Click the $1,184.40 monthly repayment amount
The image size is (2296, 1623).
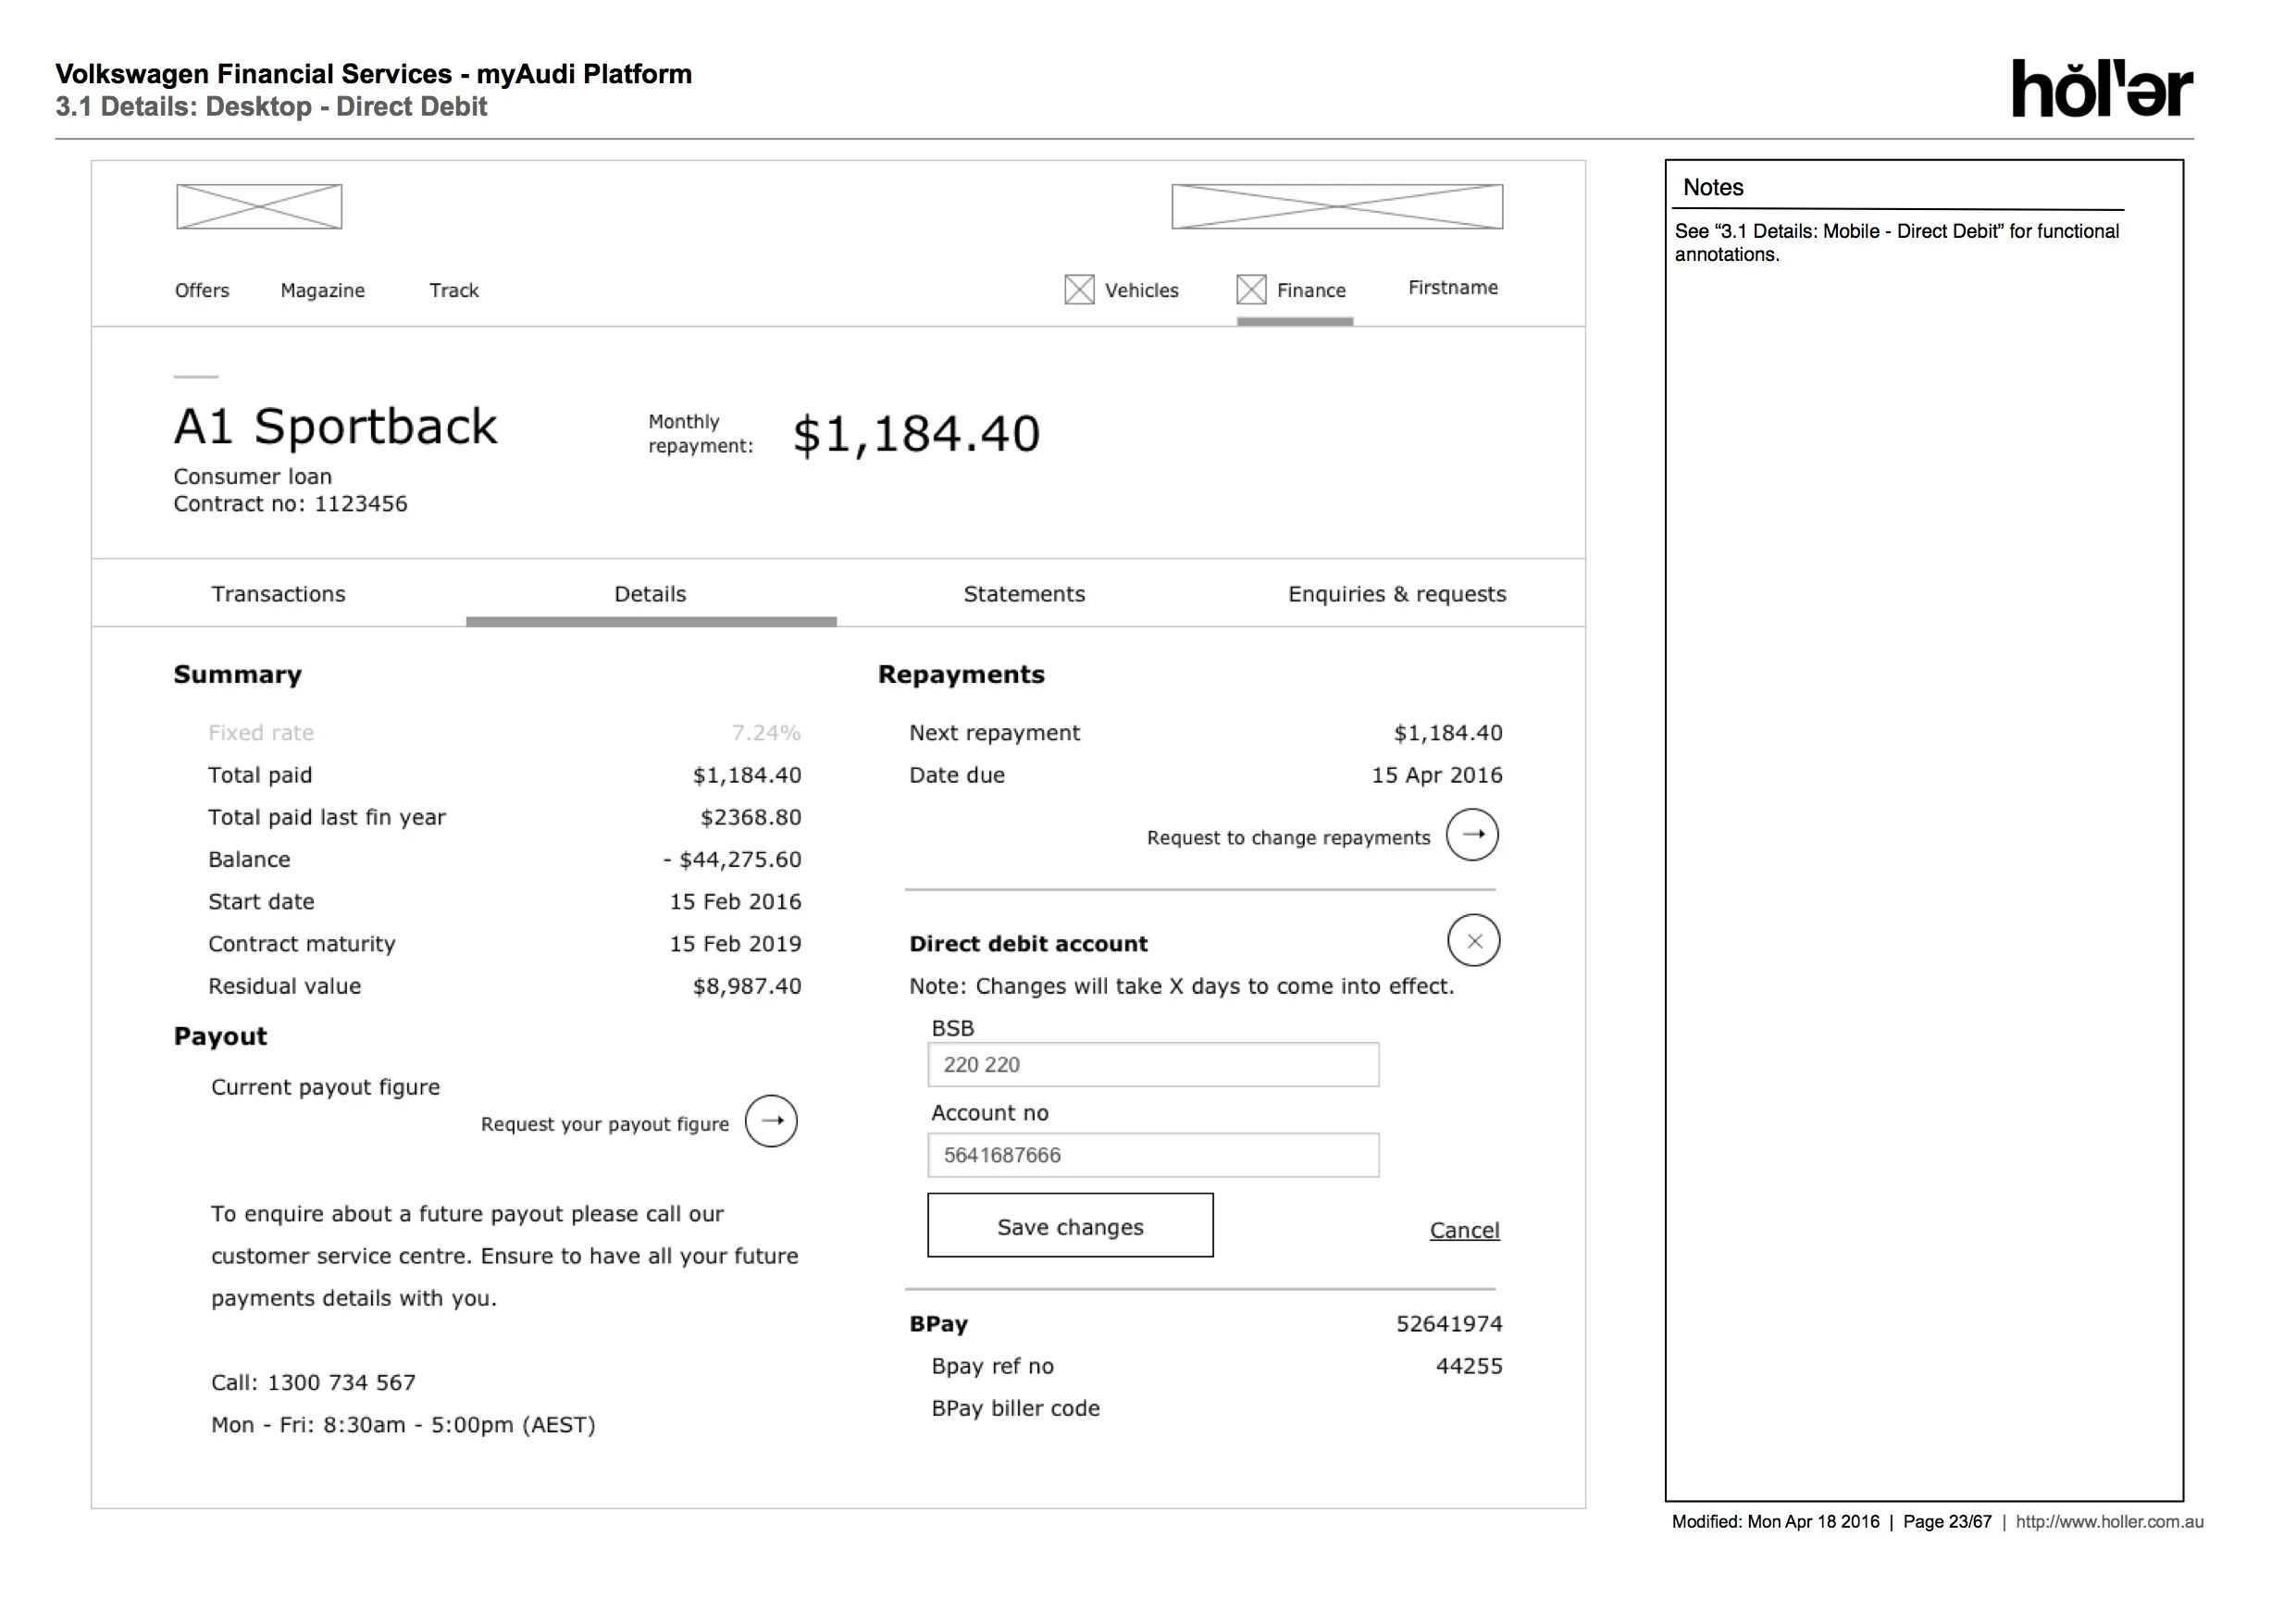click(x=916, y=434)
